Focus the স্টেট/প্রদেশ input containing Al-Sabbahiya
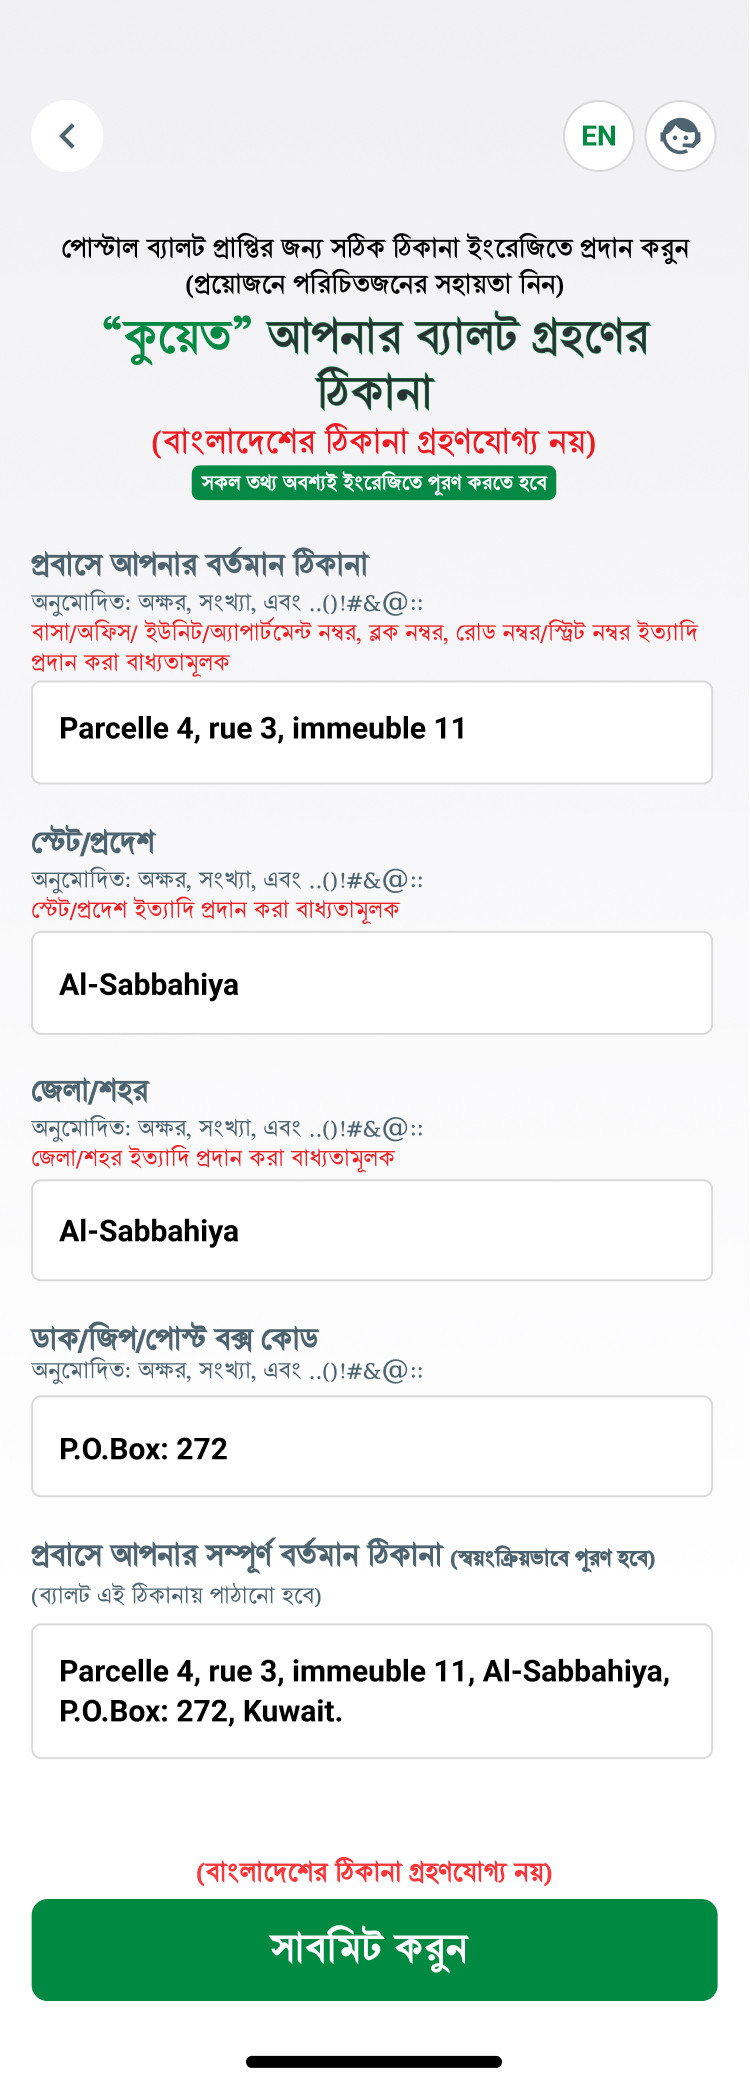This screenshot has height=2080, width=750. coord(372,983)
